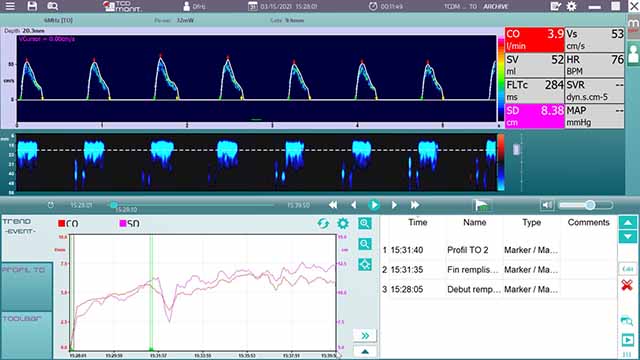Viewport: 640px width, 360px height.
Task: Click the Comments column header
Action: tap(588, 222)
